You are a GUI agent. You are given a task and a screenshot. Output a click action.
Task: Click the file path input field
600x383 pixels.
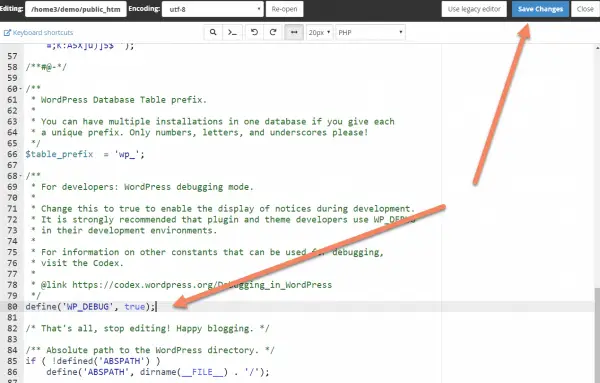click(x=76, y=9)
